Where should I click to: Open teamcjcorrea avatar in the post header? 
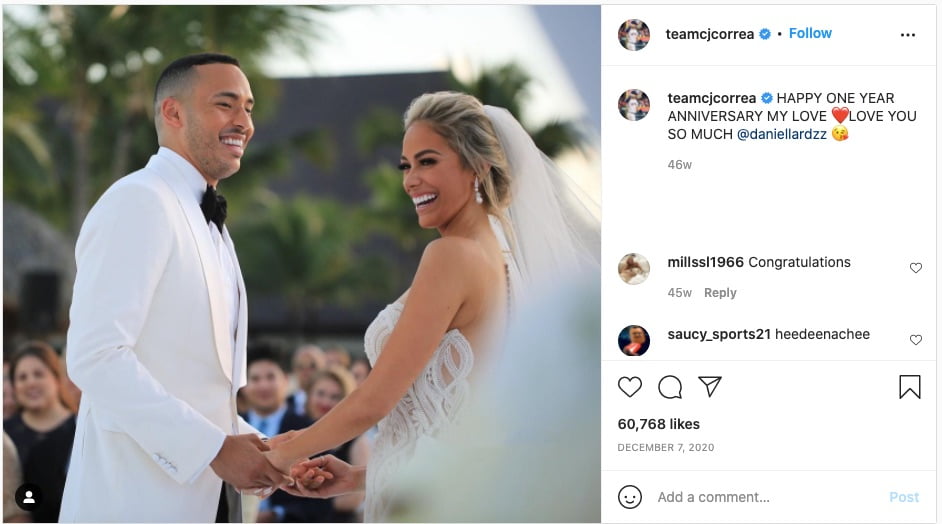click(634, 35)
